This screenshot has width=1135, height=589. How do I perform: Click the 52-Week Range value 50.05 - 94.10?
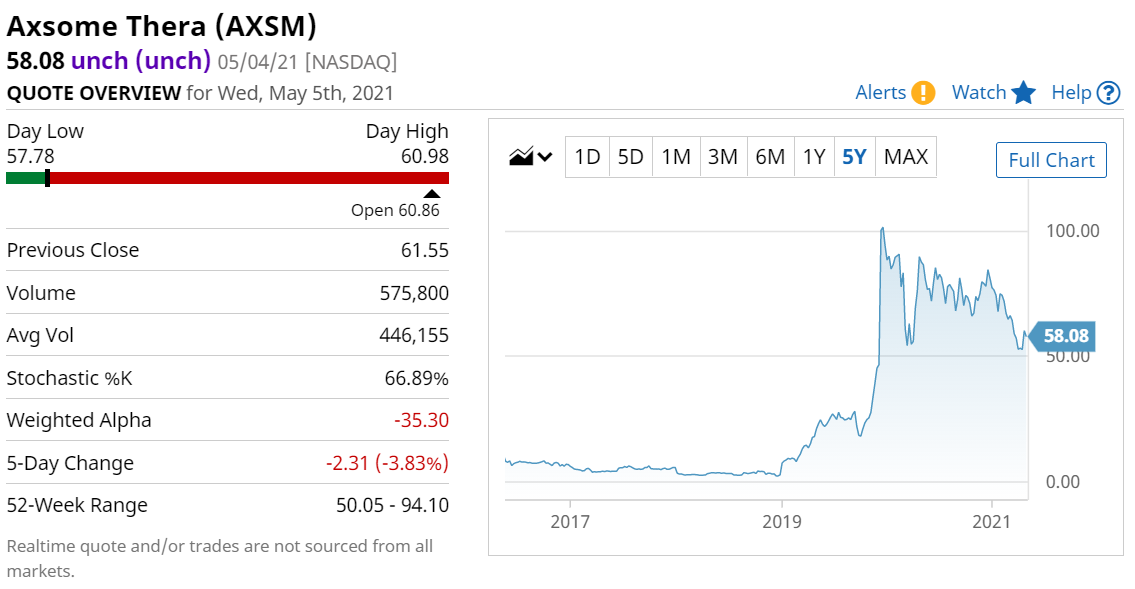pos(392,505)
